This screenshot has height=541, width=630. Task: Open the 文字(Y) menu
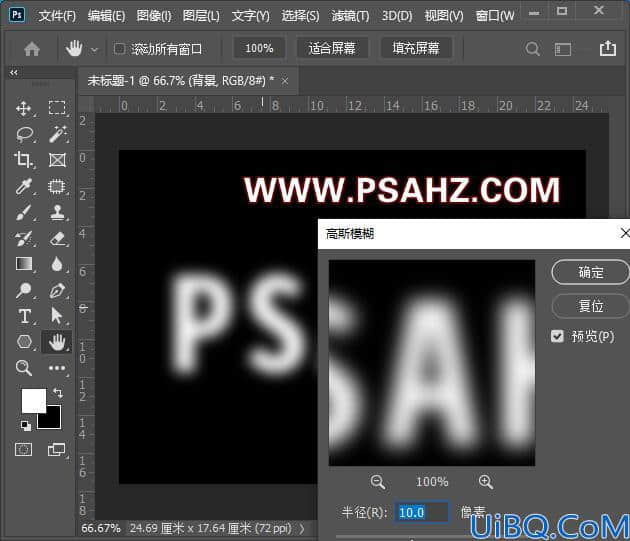251,16
